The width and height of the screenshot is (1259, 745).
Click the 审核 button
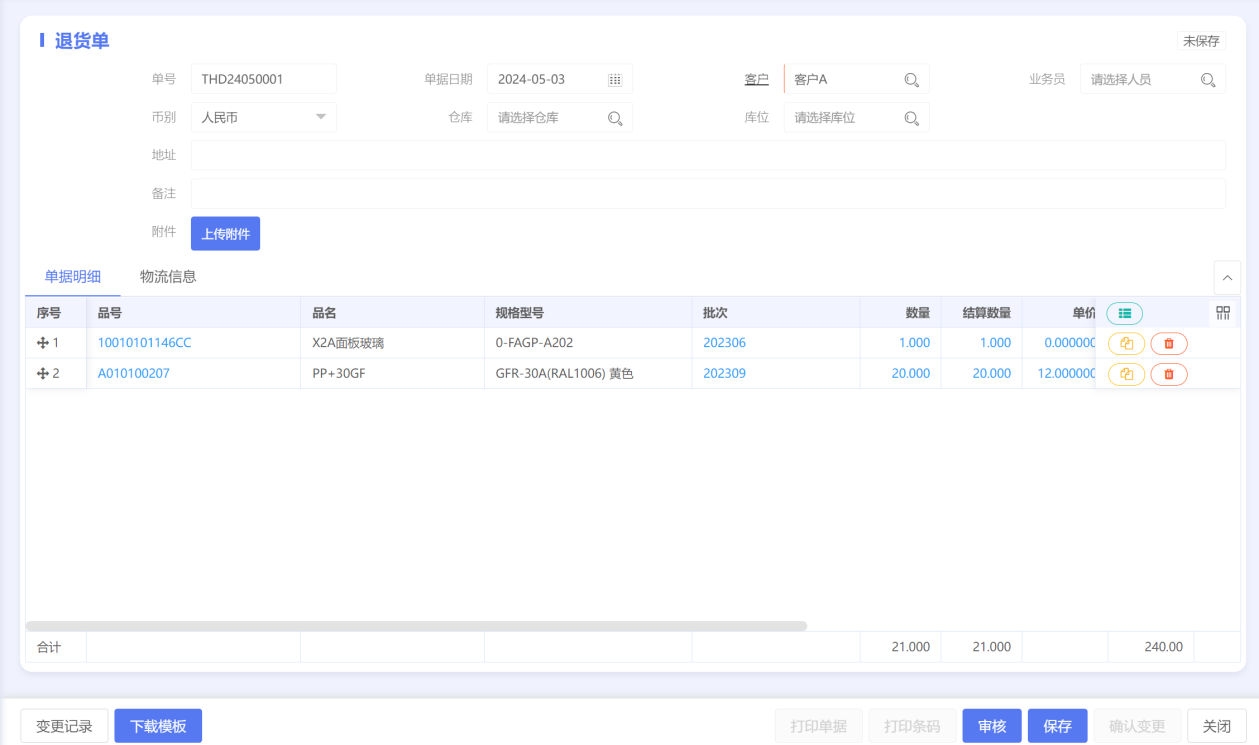(x=992, y=726)
